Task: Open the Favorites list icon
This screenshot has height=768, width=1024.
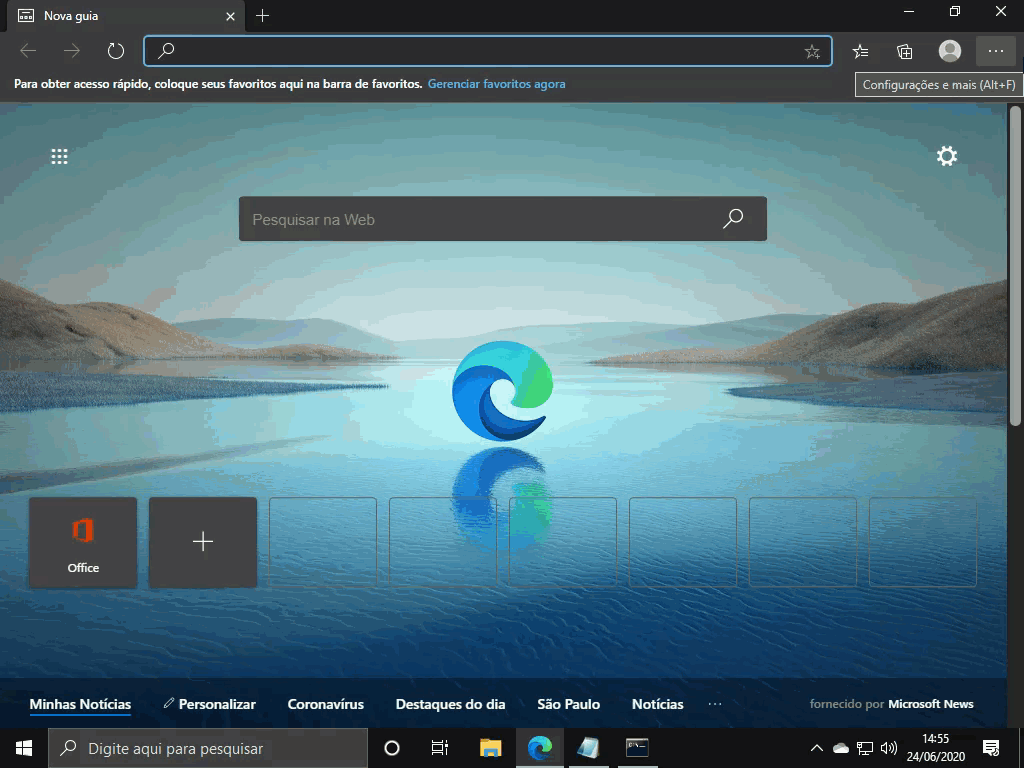Action: click(861, 51)
